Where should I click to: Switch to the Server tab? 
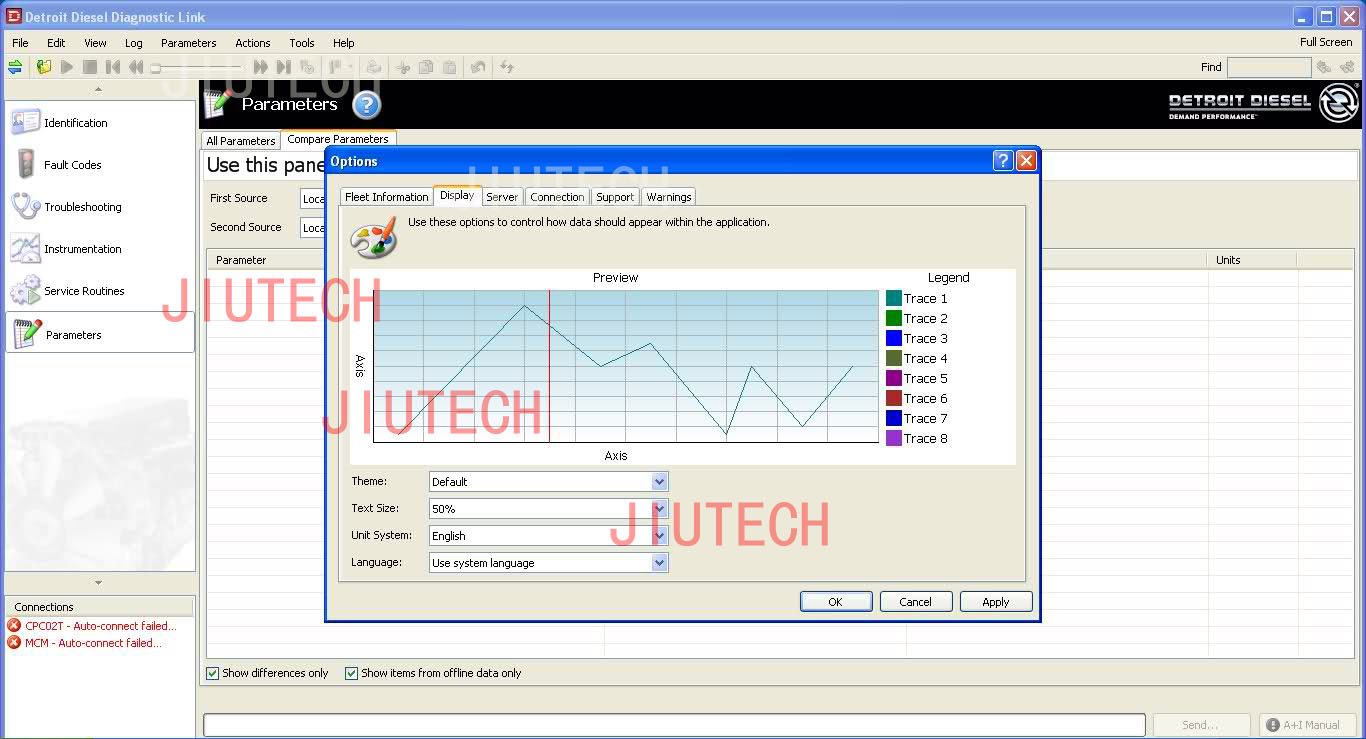502,197
